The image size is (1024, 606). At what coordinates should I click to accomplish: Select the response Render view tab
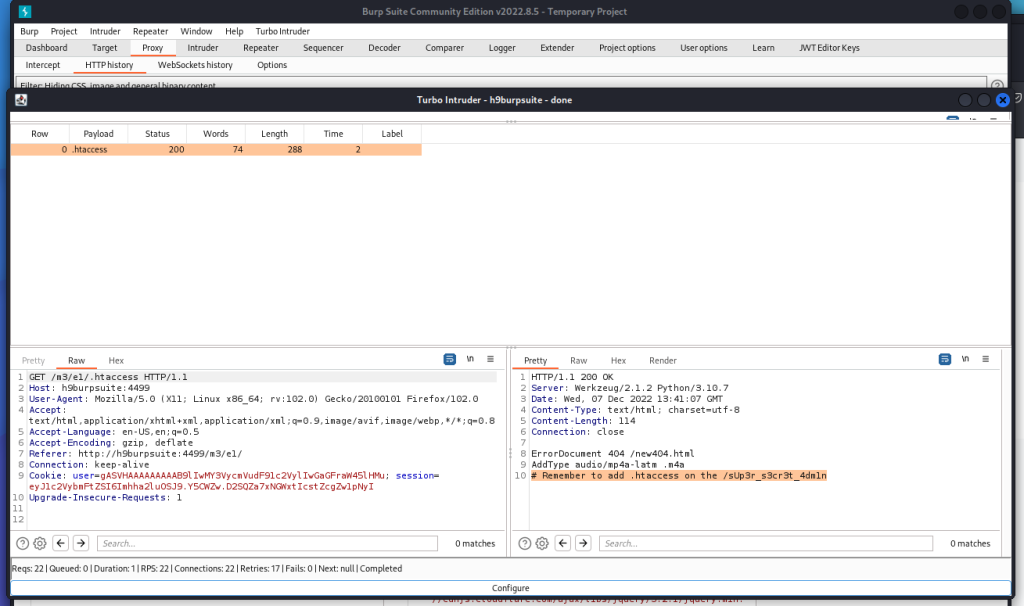(x=663, y=360)
